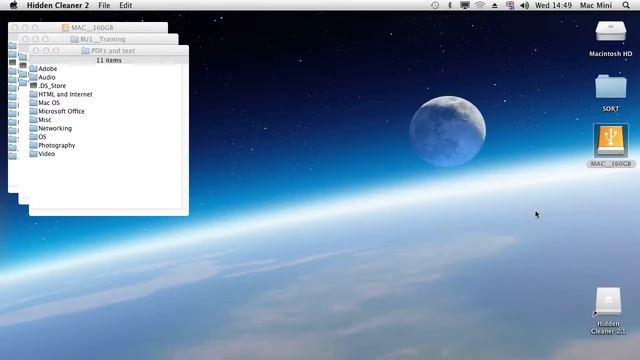Click the Networking folder name text
640x360 pixels.
point(55,128)
